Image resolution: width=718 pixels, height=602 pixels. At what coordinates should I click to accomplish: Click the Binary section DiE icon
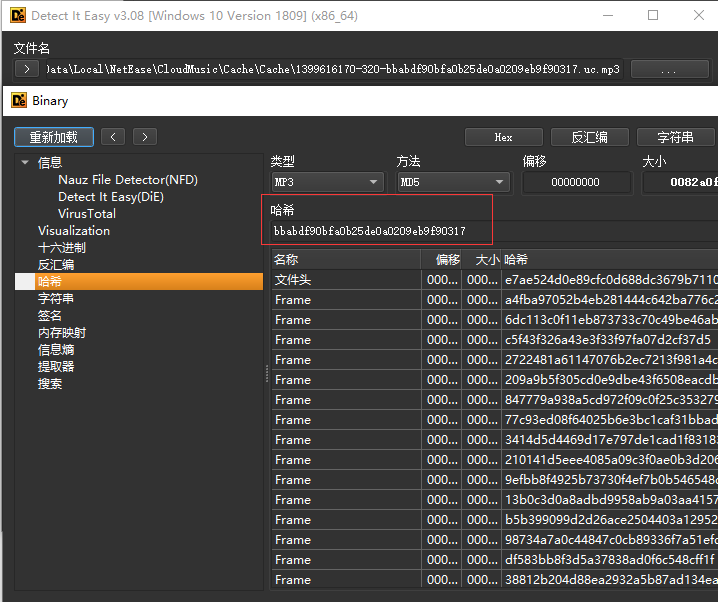[x=19, y=100]
